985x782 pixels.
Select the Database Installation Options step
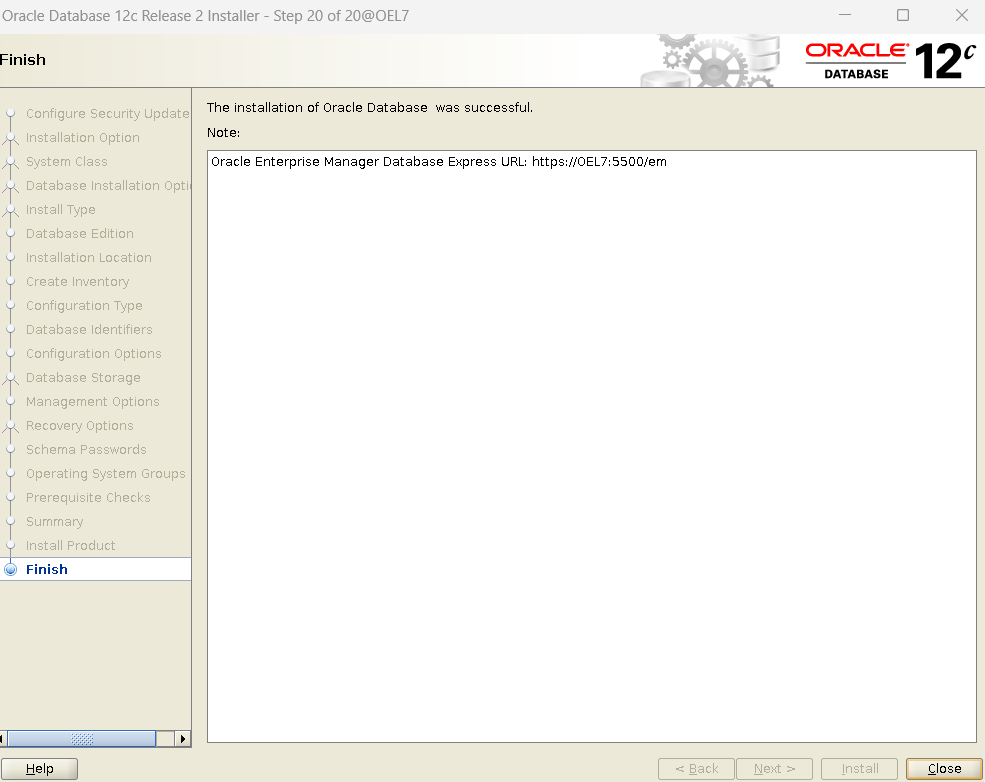tap(108, 186)
